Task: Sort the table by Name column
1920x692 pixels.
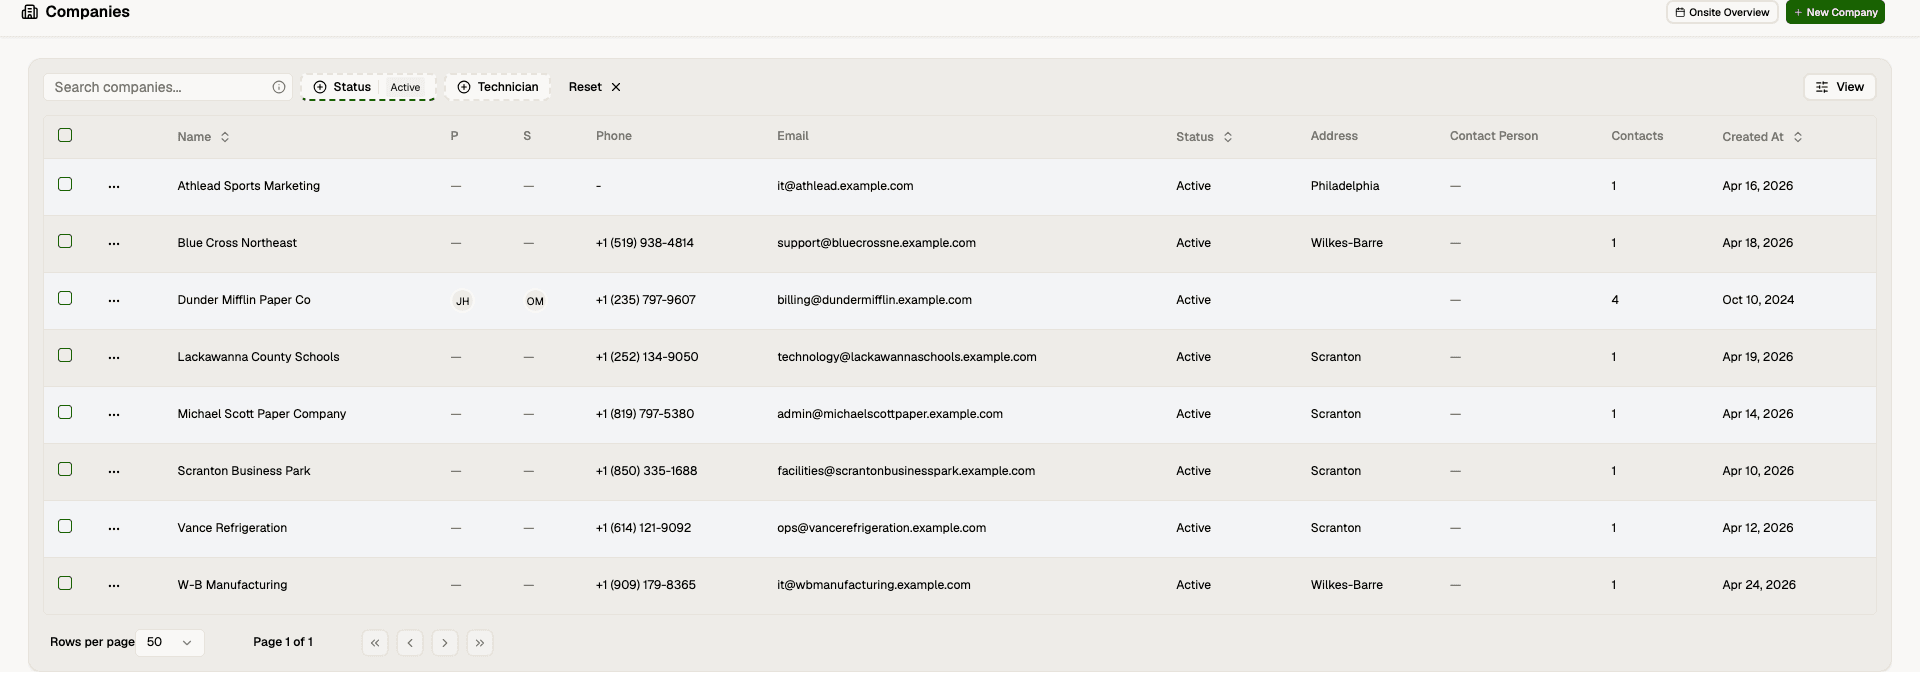Action: point(203,137)
